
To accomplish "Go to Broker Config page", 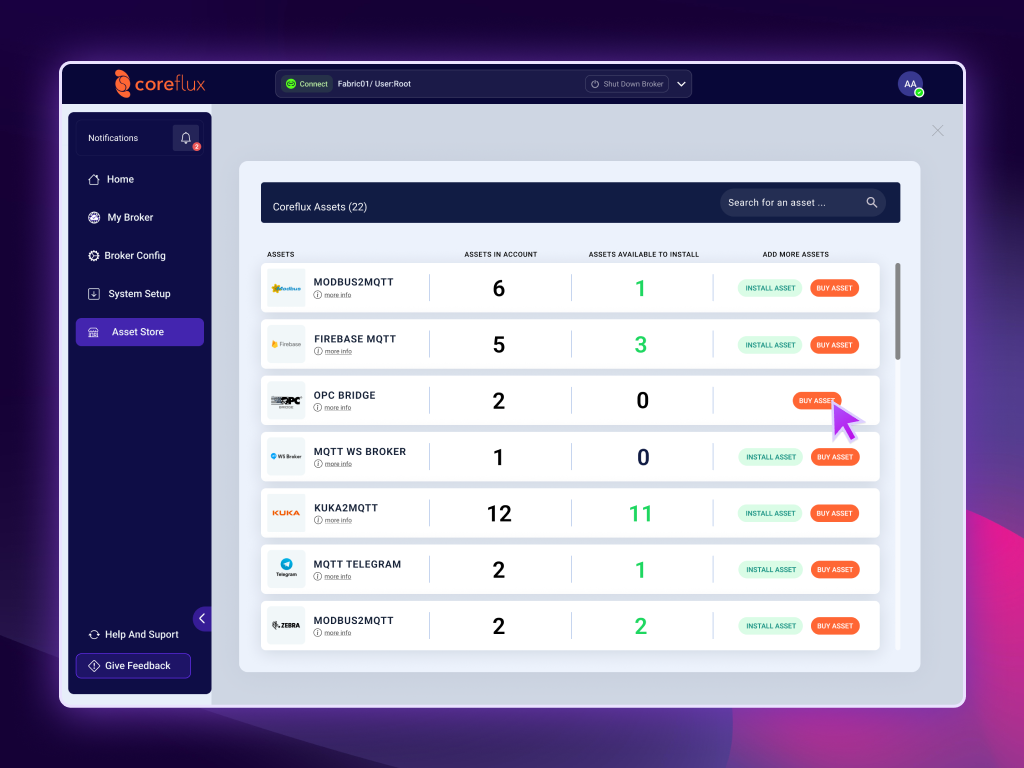I will click(x=134, y=256).
